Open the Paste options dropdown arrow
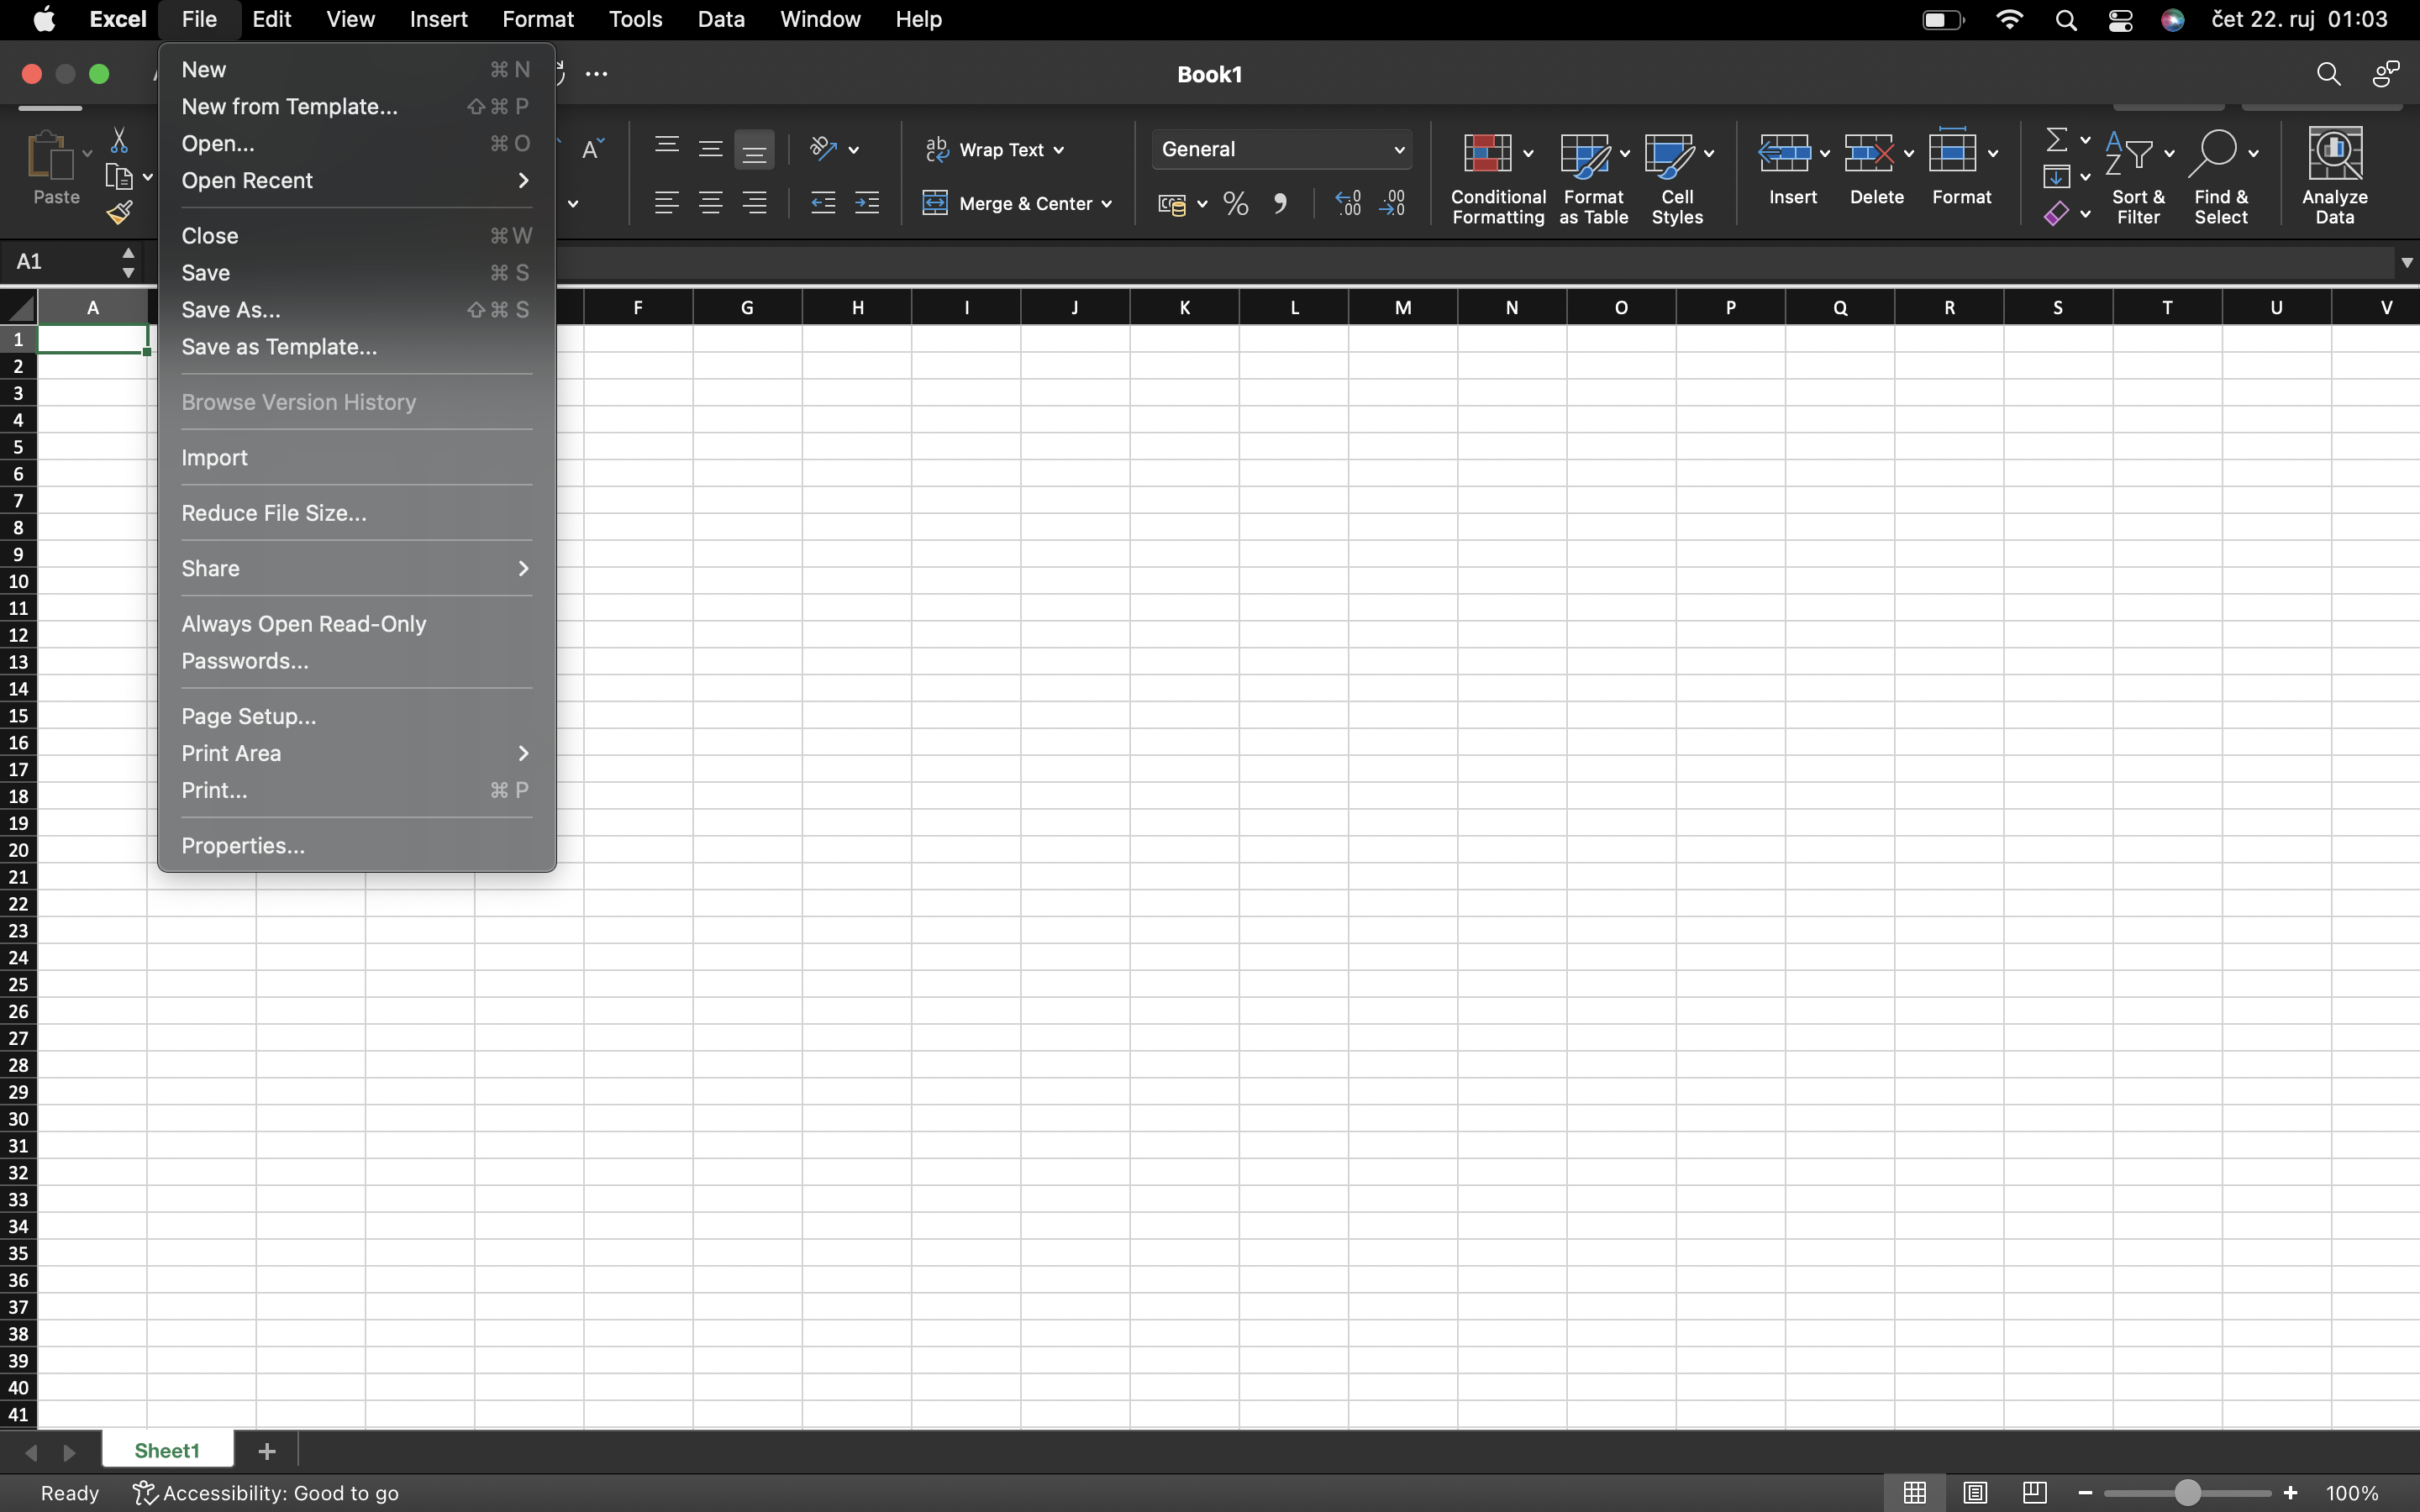The height and width of the screenshot is (1512, 2420). 87,153
